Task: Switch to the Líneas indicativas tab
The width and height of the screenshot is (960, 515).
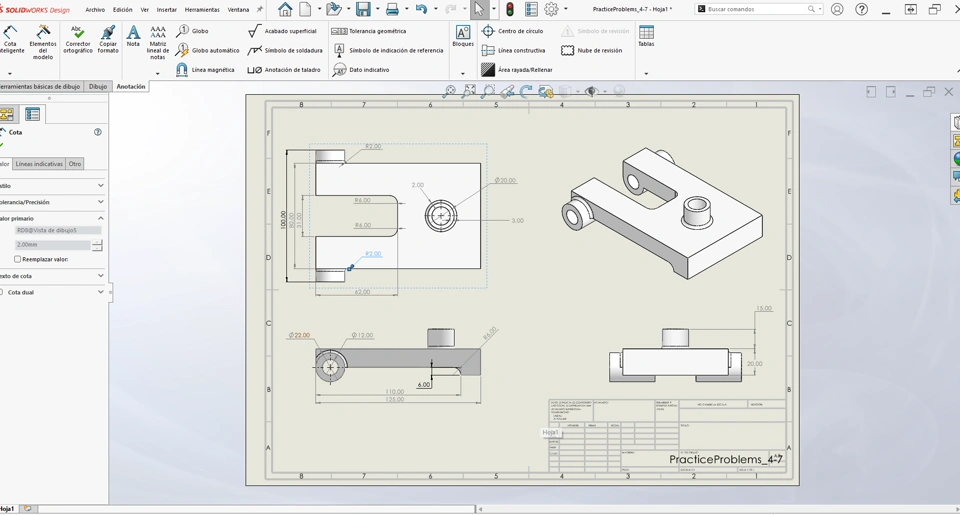Action: [x=39, y=164]
